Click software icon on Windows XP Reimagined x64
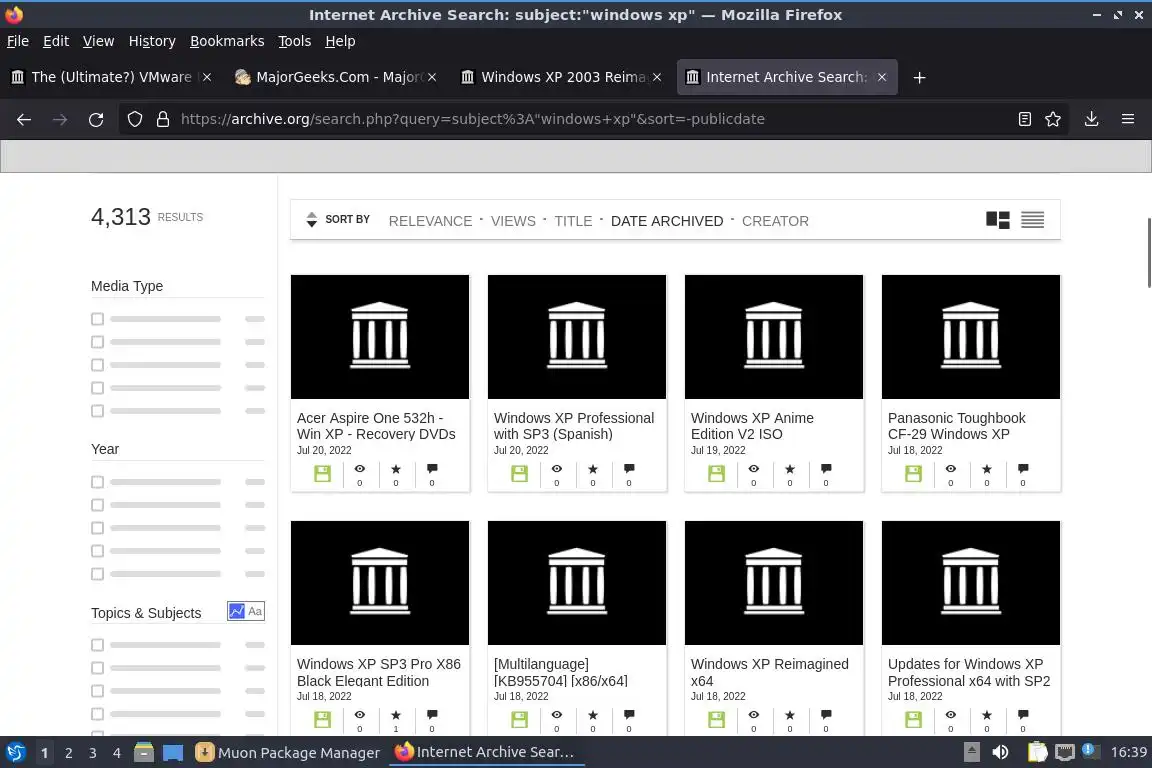This screenshot has width=1152, height=768. click(x=716, y=719)
